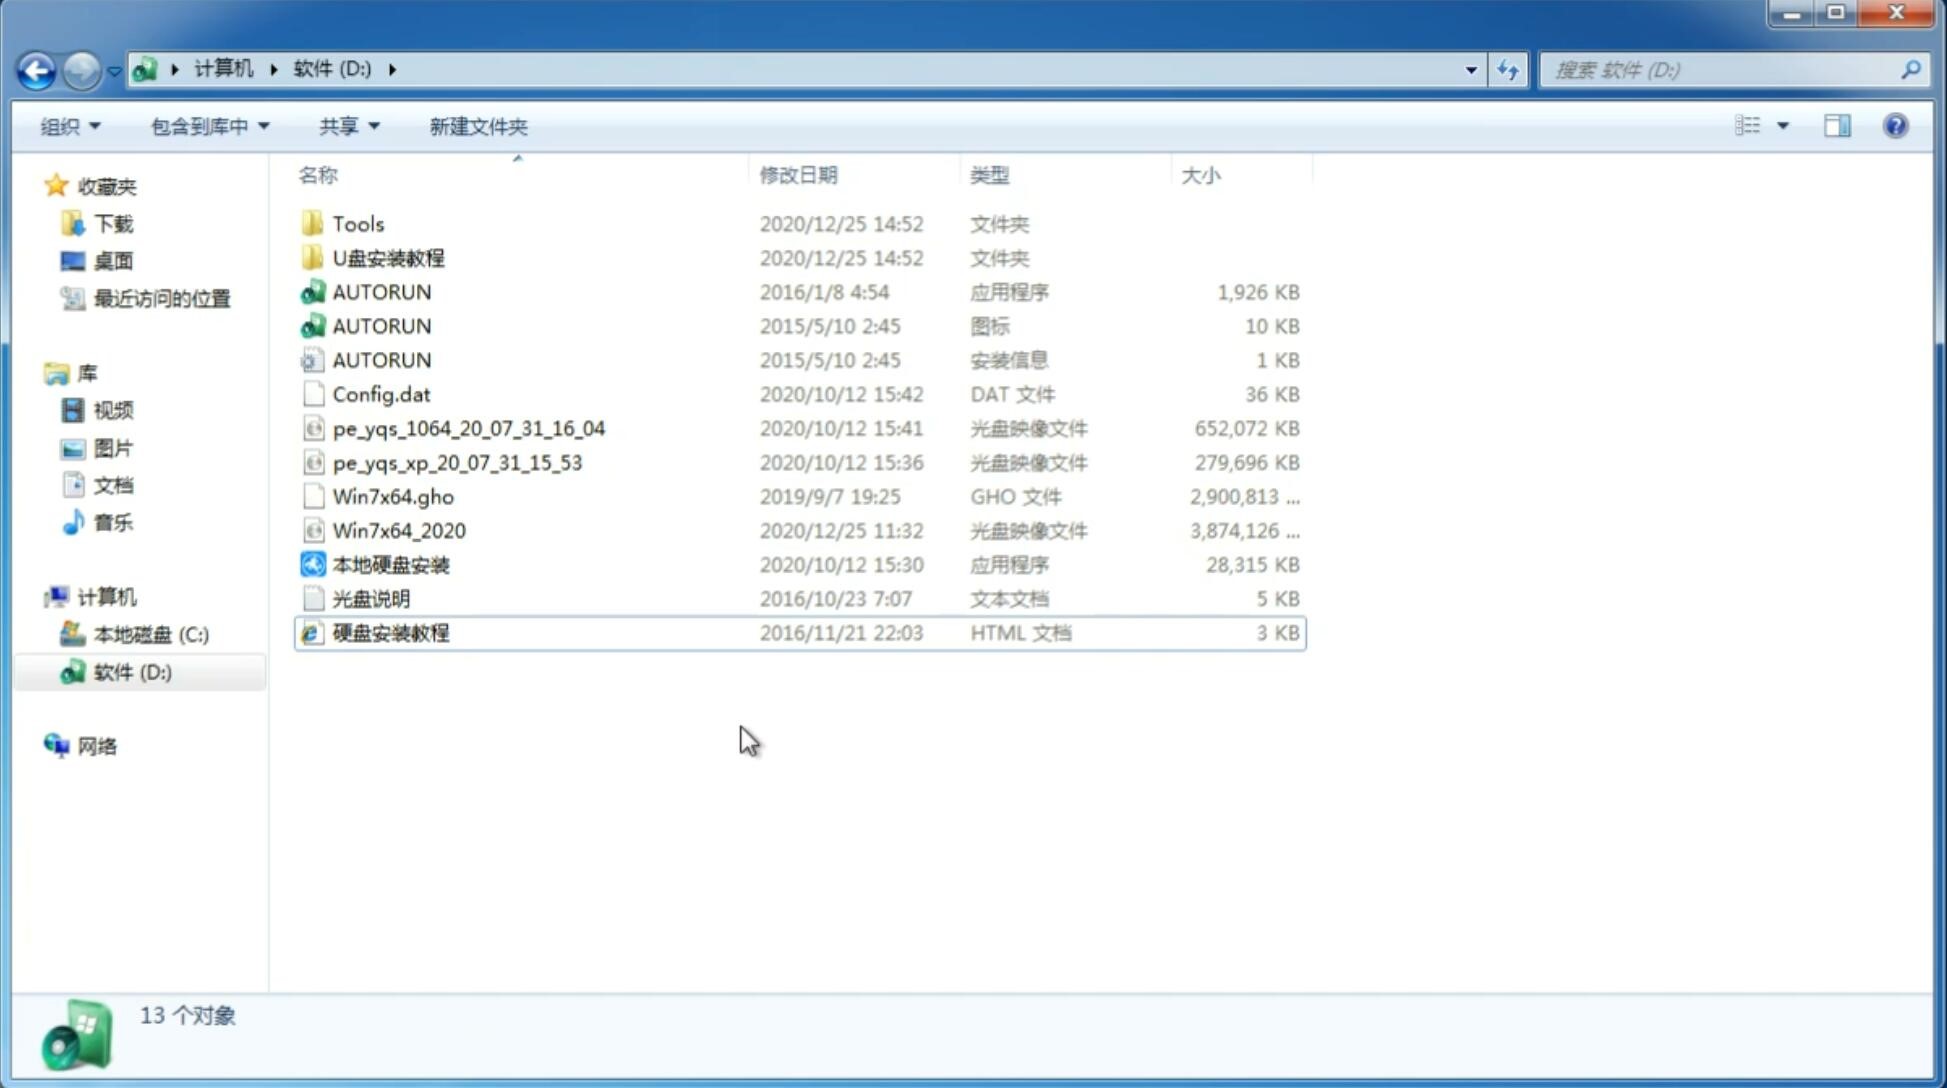Open Win7x64_2020 disc image file
This screenshot has width=1947, height=1088.
tap(398, 531)
